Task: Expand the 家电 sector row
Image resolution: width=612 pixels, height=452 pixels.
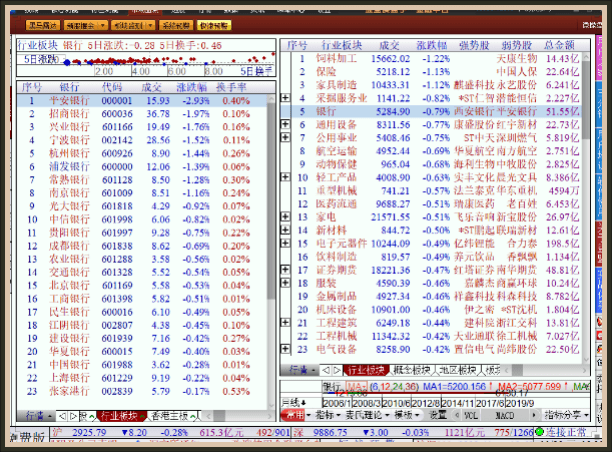Action: point(285,217)
